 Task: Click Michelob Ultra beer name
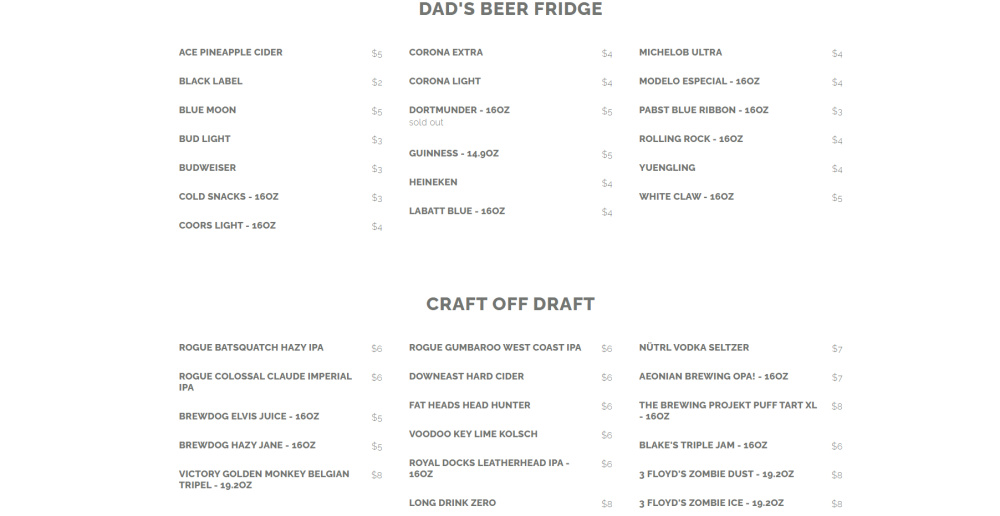point(681,53)
